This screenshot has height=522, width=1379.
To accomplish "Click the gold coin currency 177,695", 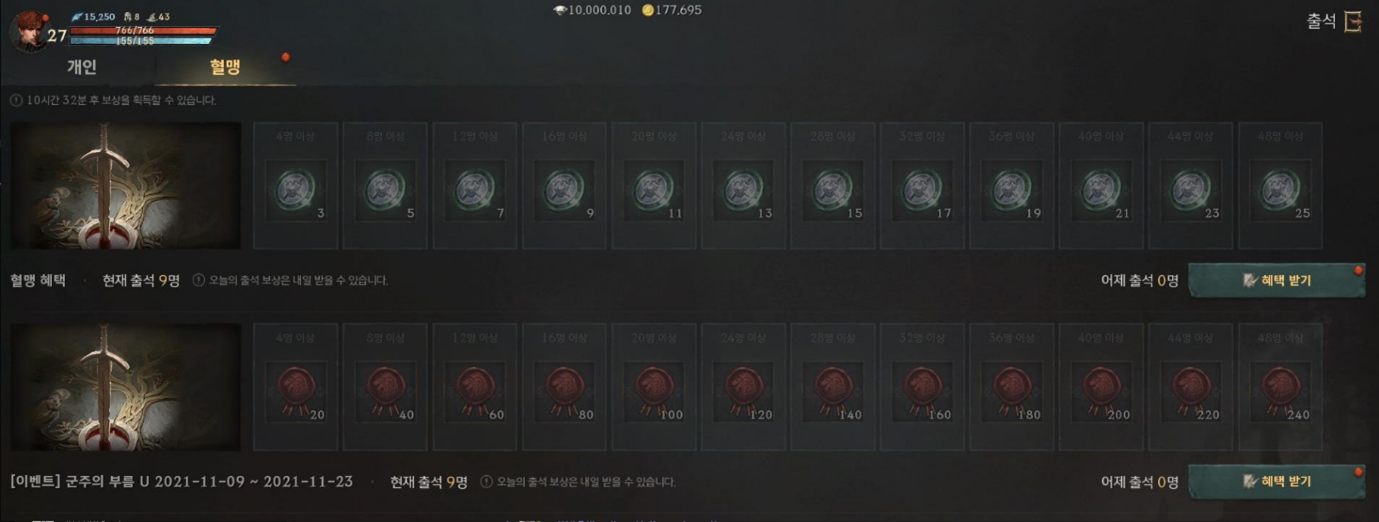I will click(671, 10).
